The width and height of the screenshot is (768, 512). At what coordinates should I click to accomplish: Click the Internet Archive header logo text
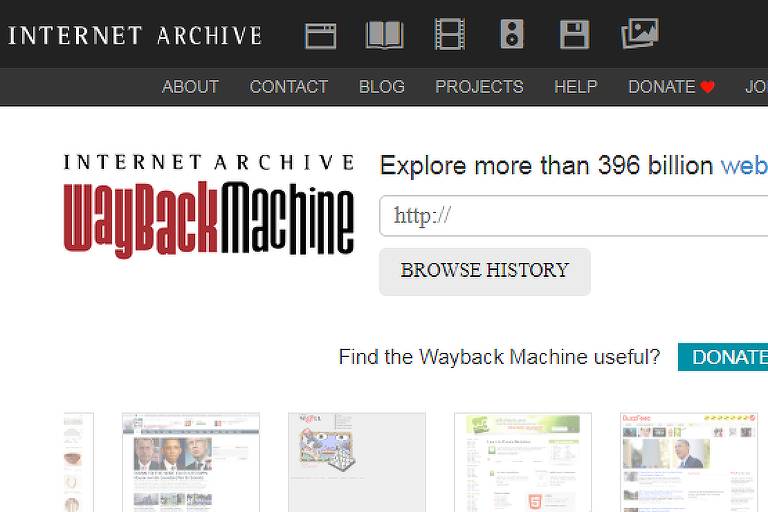point(135,36)
